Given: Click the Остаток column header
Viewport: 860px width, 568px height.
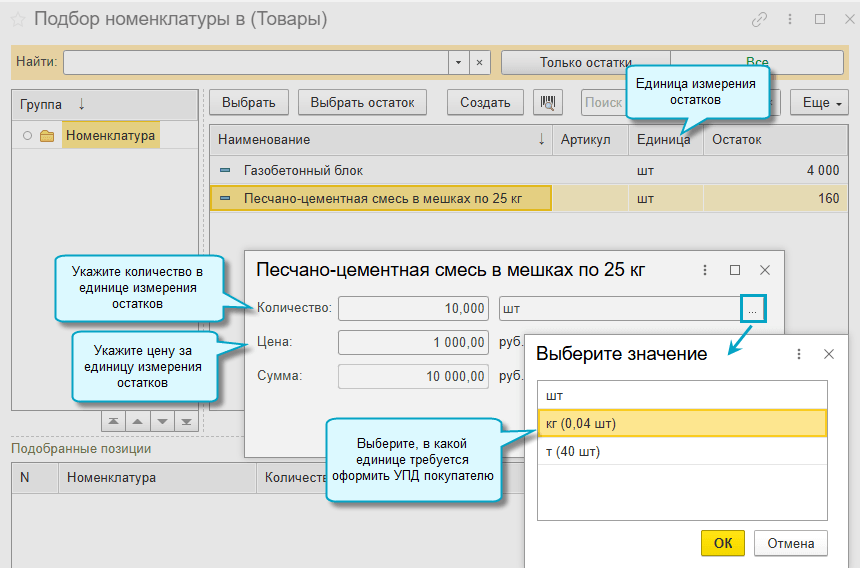Looking at the screenshot, I should point(776,140).
